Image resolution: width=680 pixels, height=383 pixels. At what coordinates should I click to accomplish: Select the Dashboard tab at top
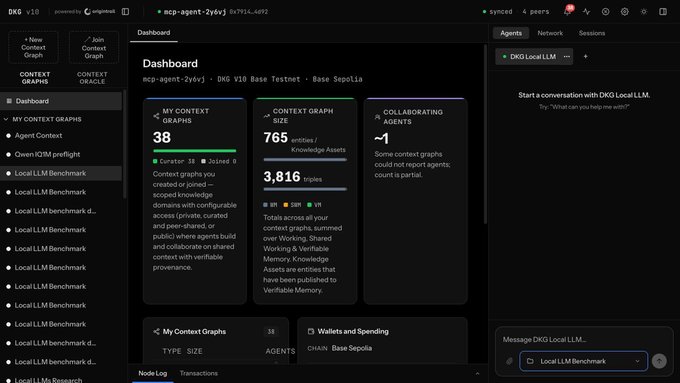coord(154,33)
